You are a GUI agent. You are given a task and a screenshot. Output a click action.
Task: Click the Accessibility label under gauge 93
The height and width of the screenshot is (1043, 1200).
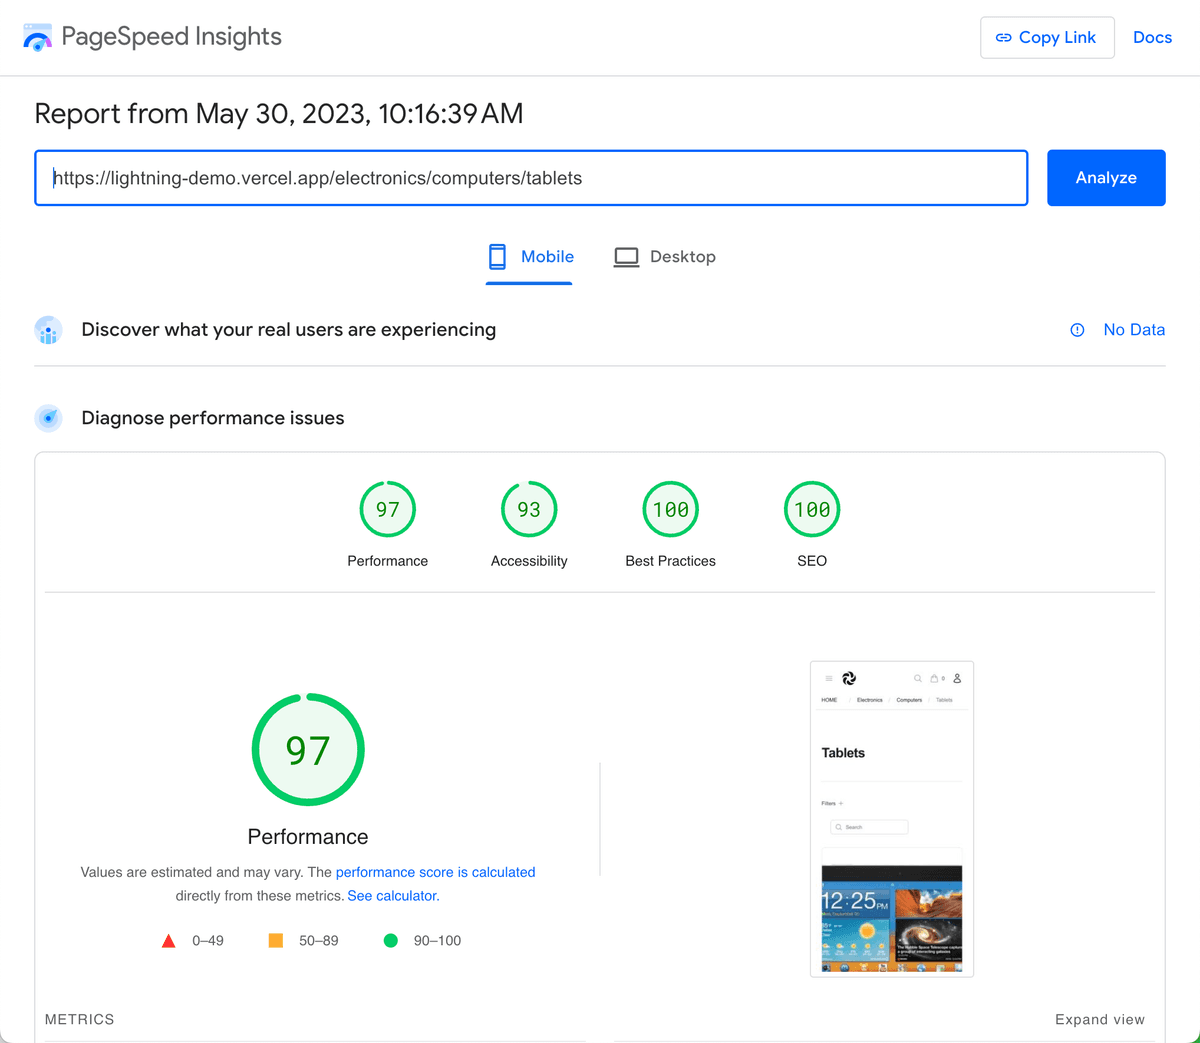coord(529,561)
